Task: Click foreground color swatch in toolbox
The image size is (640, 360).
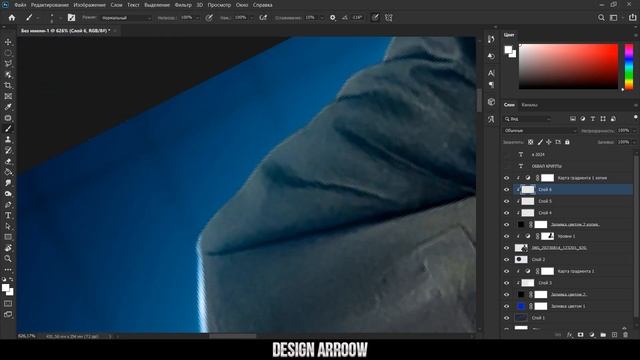Action: point(6,288)
